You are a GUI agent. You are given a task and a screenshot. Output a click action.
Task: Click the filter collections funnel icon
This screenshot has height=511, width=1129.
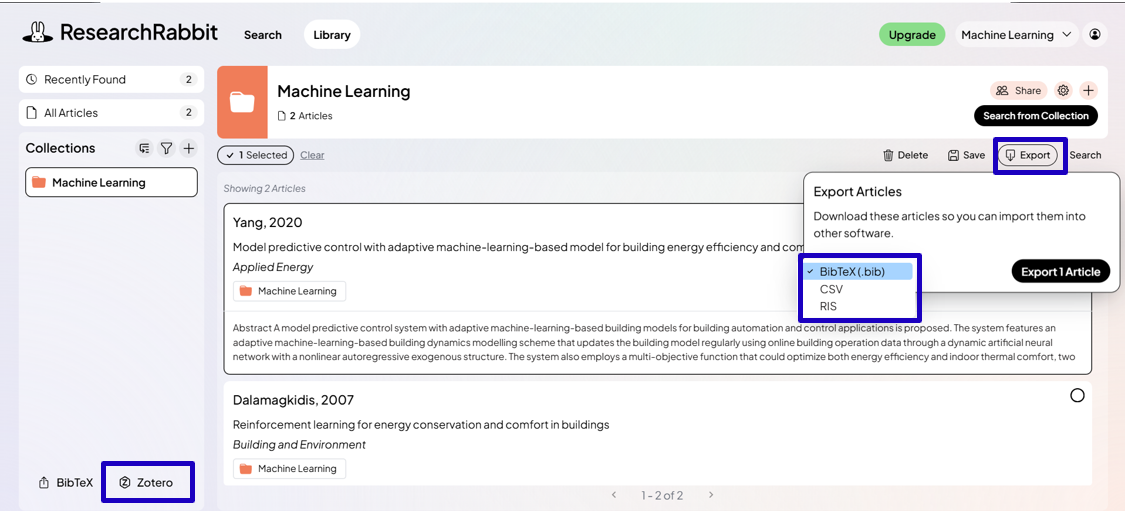[x=166, y=148]
